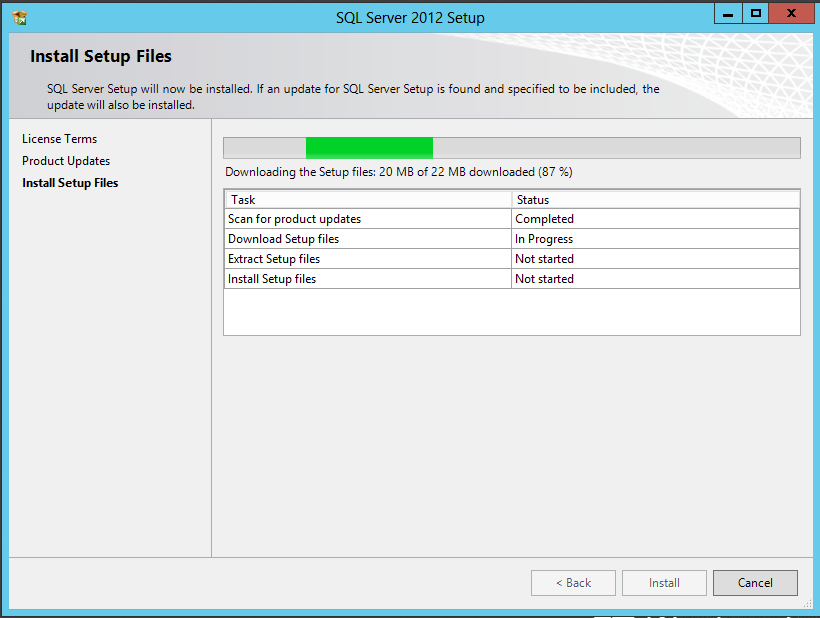Click 'Not started' status for Install Setup files
The width and height of the screenshot is (820, 618).
656,279
